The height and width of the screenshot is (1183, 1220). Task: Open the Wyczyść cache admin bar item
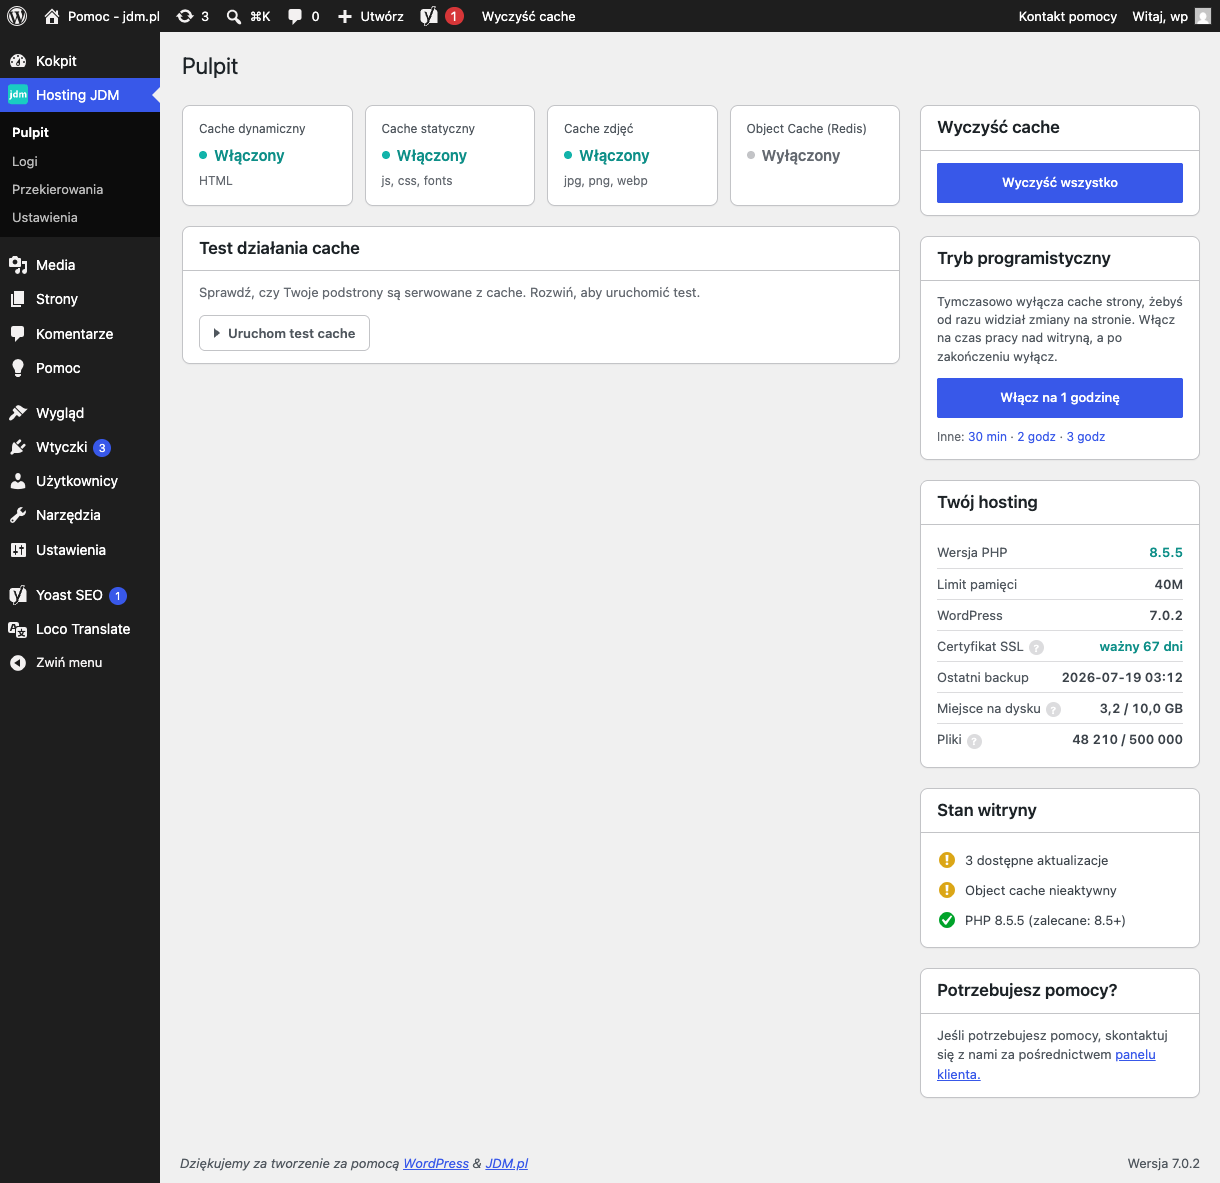(x=528, y=16)
